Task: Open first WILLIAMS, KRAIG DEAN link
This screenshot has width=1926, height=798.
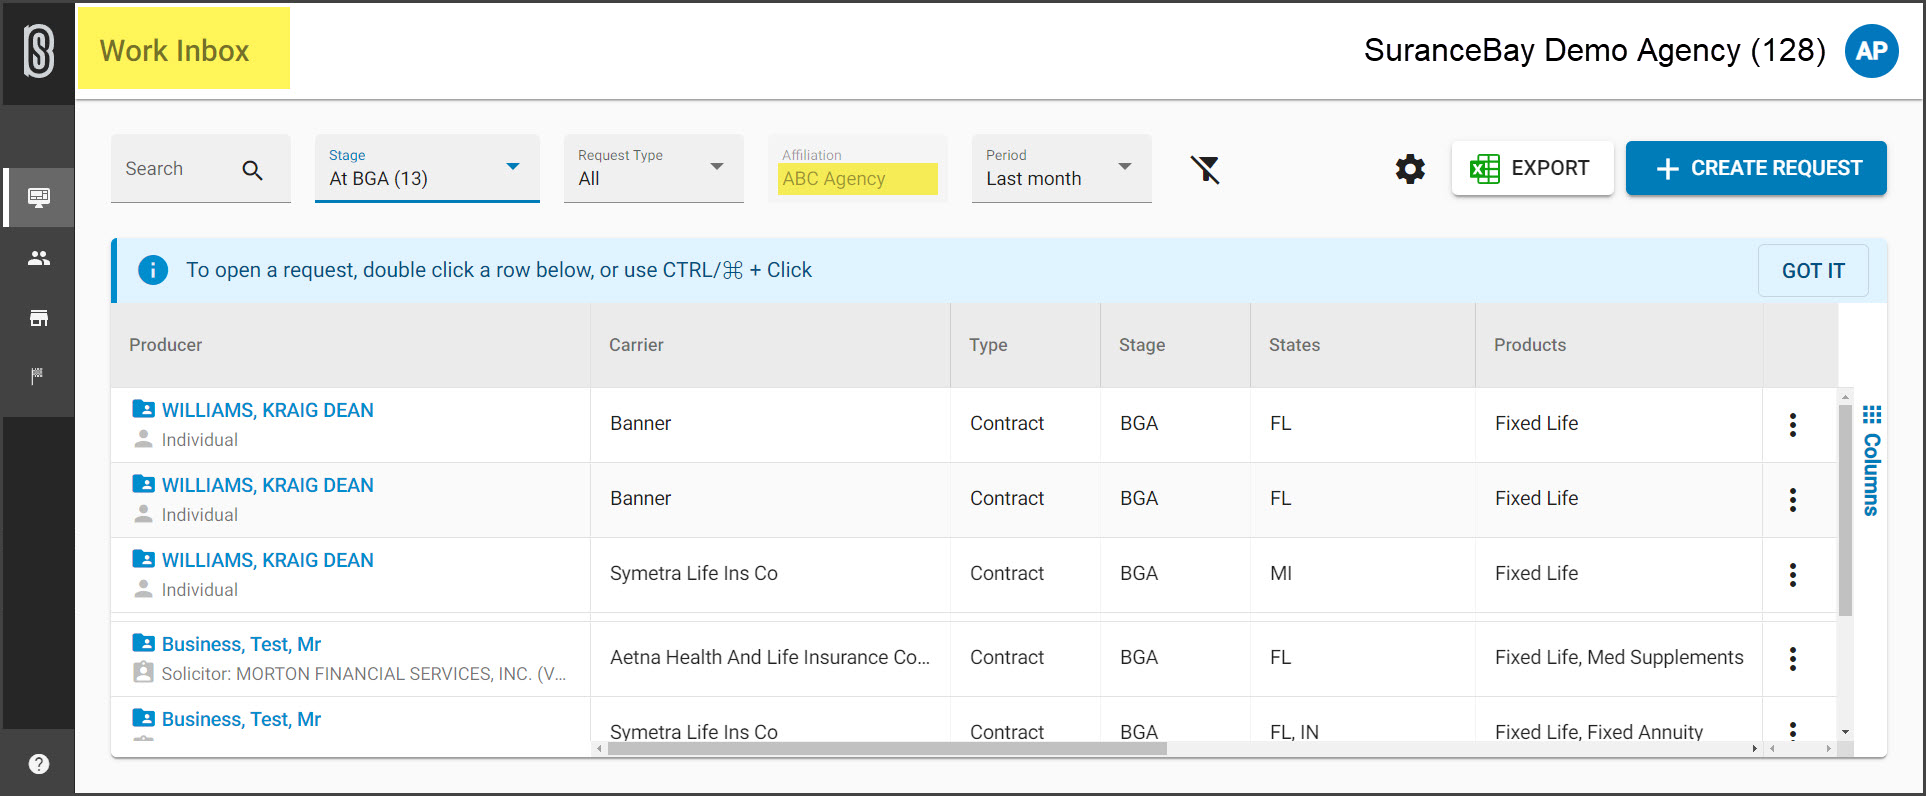Action: tap(268, 410)
